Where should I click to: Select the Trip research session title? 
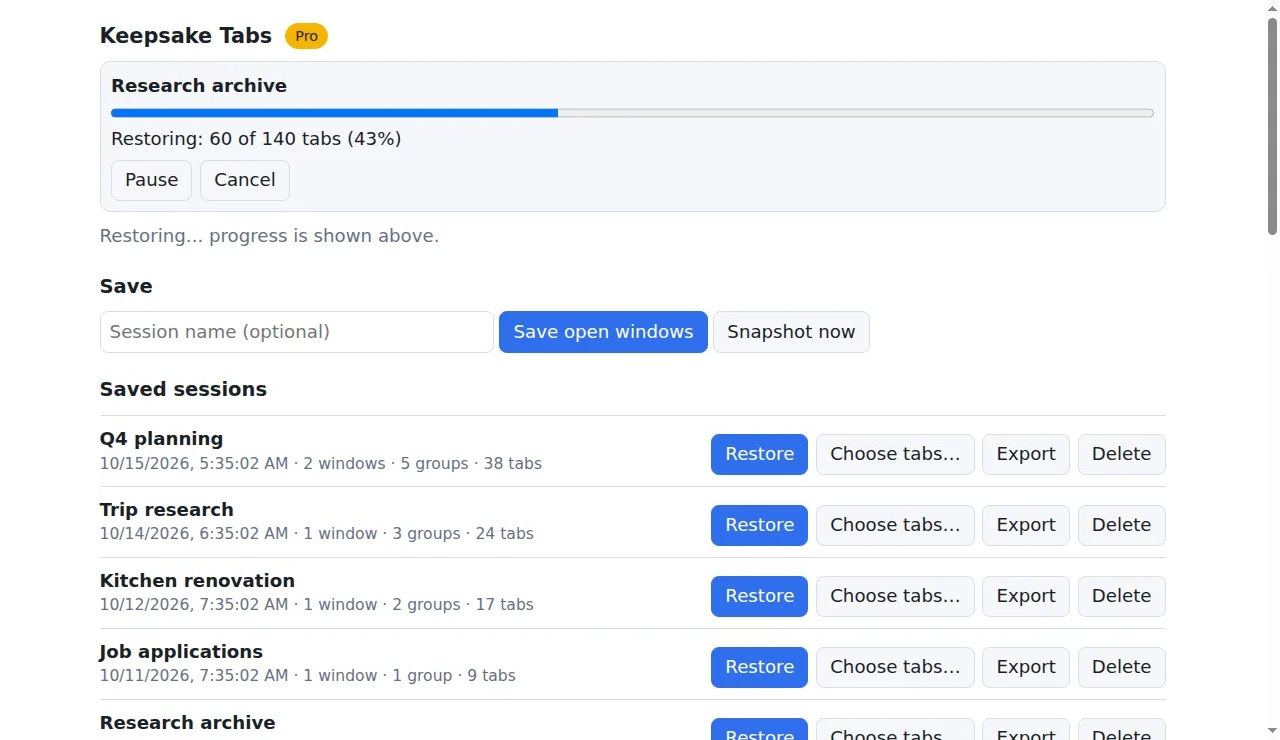166,510
